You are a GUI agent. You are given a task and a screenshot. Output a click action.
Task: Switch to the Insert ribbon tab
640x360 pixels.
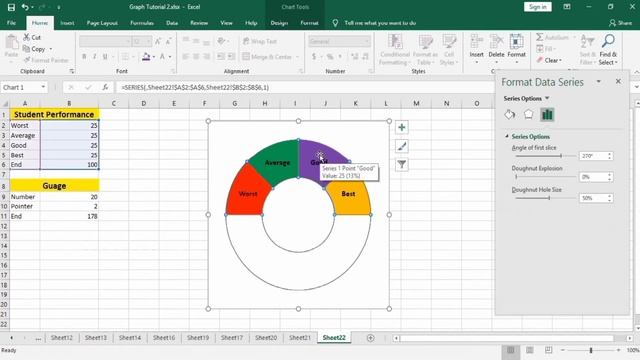[x=67, y=23]
